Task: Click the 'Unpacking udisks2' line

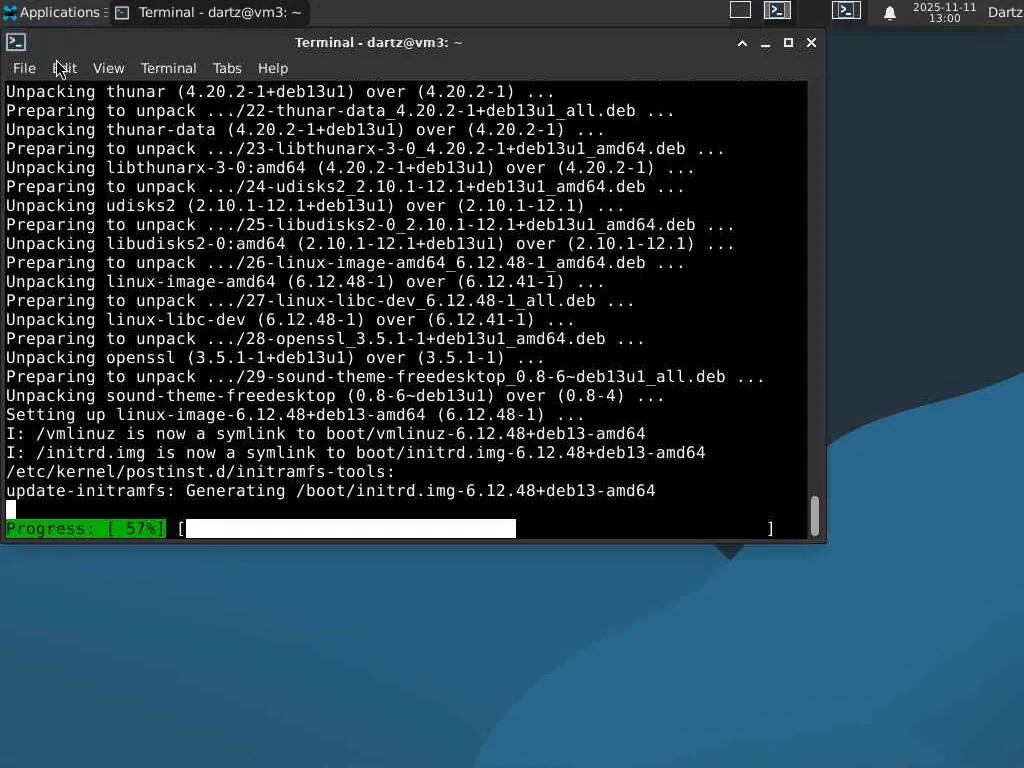Action: point(315,205)
